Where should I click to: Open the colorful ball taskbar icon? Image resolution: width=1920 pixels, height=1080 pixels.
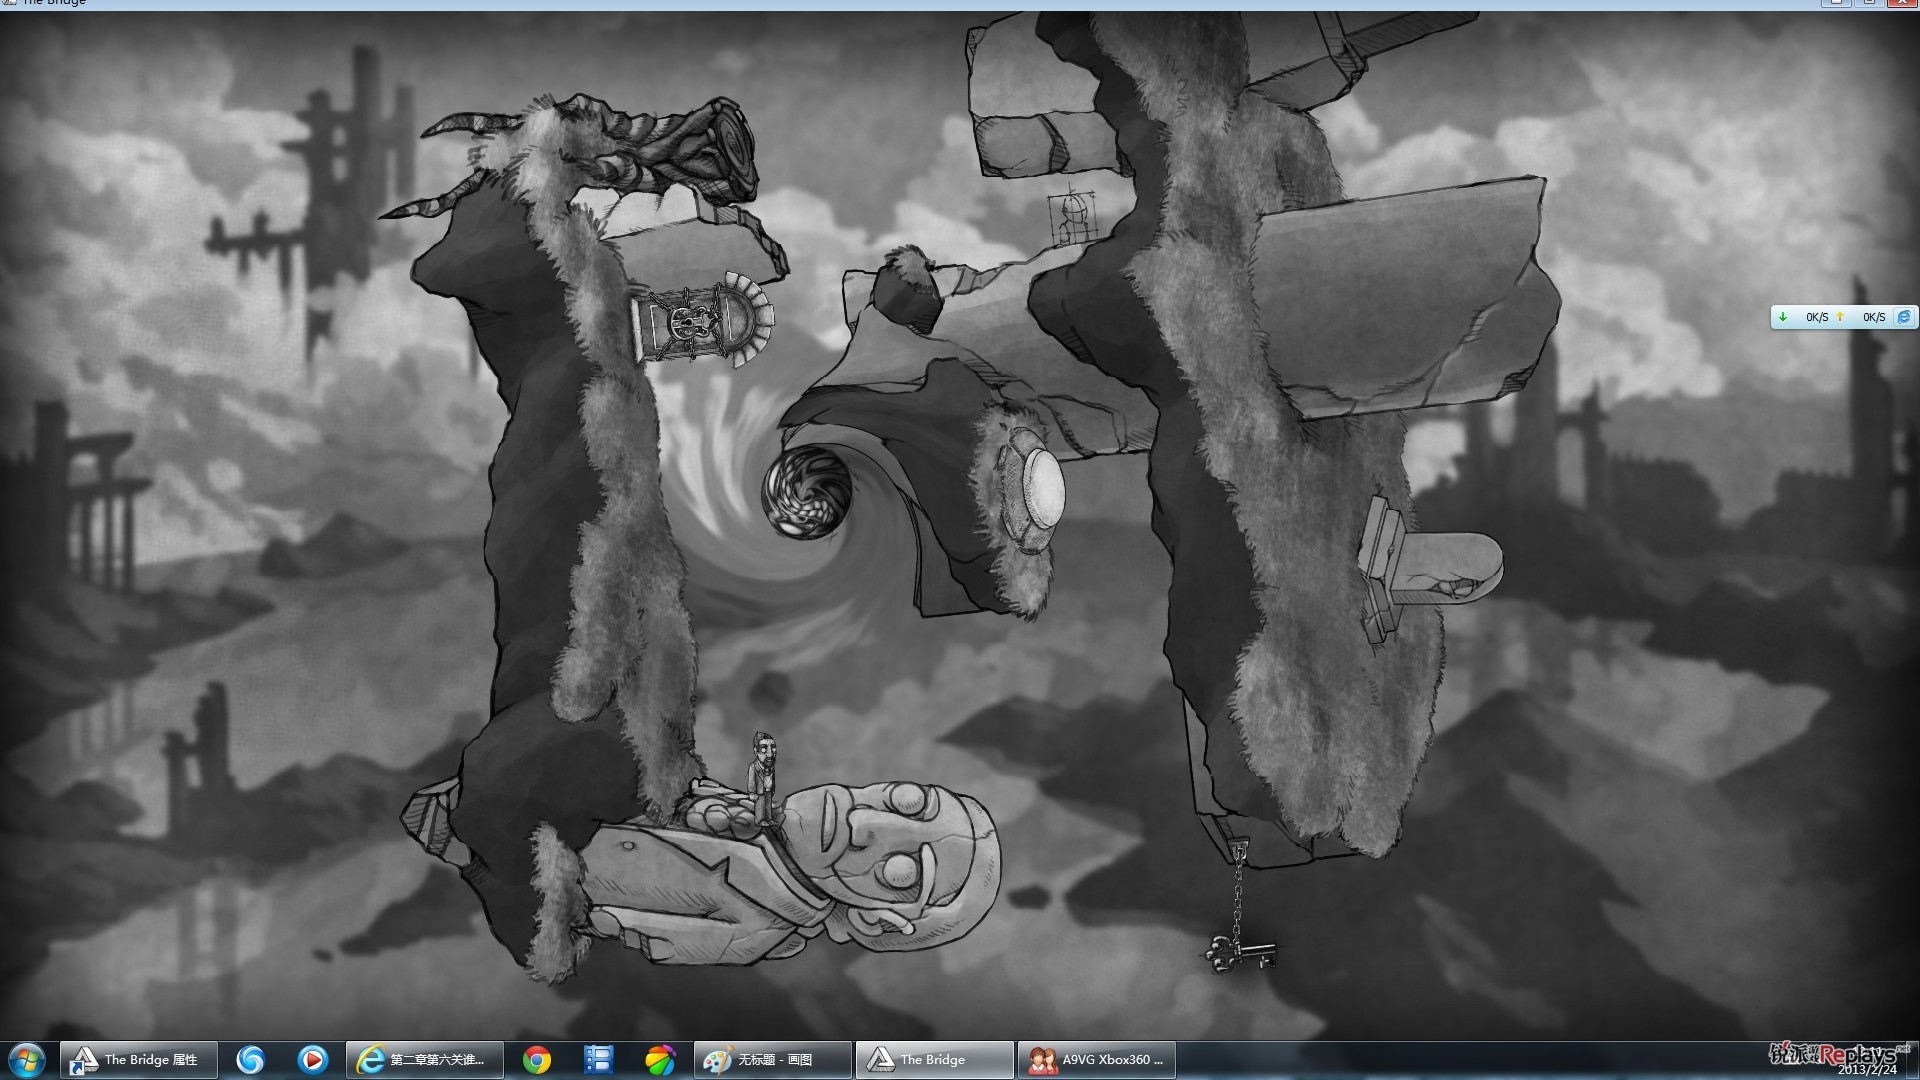click(660, 1060)
